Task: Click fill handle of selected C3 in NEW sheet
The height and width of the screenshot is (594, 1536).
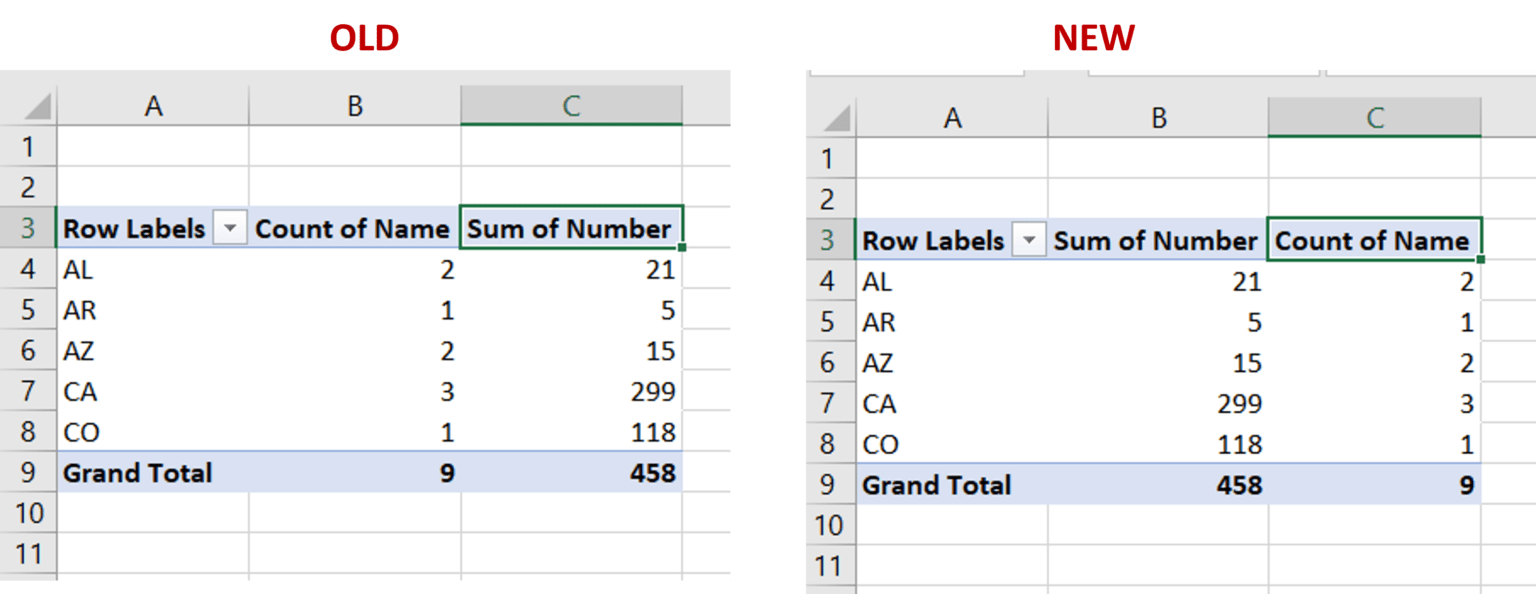Action: coord(1480,259)
